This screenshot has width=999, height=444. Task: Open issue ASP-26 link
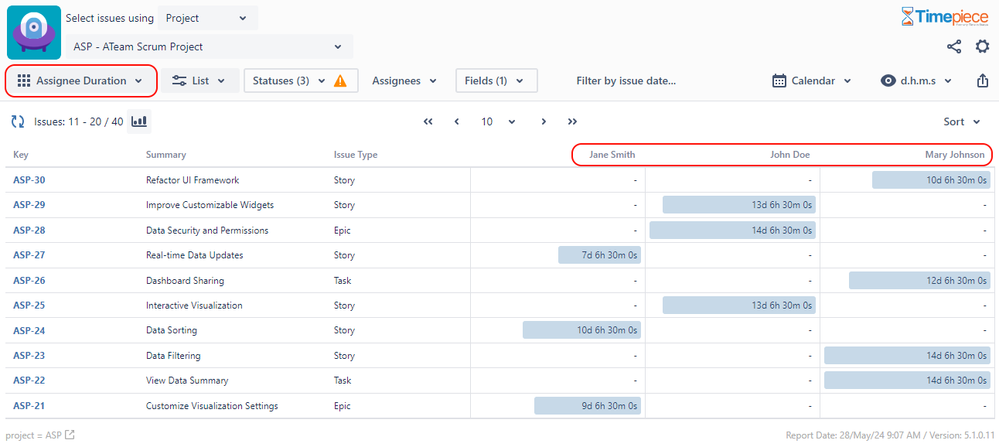(29, 280)
